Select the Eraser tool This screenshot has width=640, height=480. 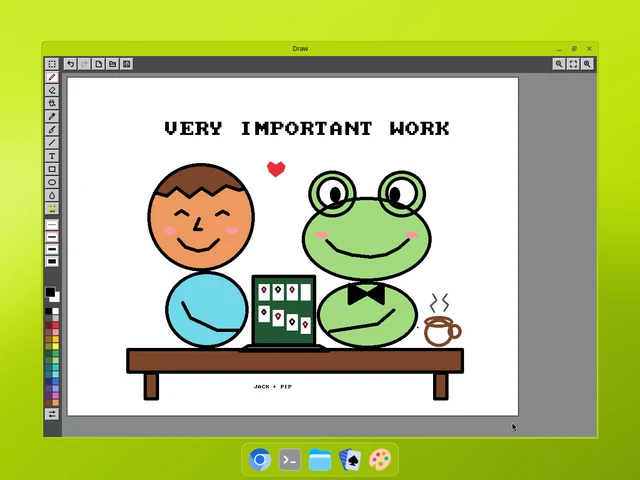[52, 90]
